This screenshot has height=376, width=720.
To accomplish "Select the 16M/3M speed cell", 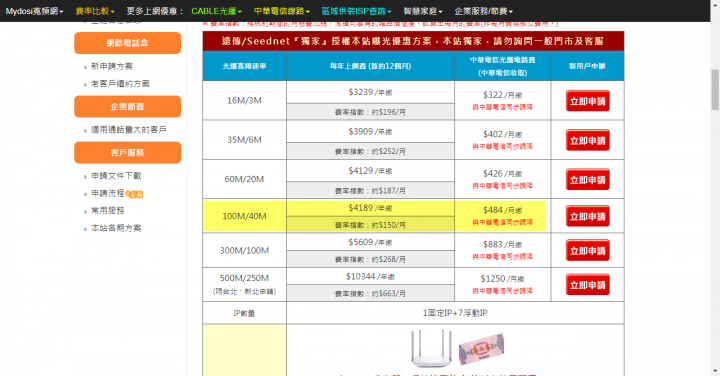I will pyautogui.click(x=244, y=101).
